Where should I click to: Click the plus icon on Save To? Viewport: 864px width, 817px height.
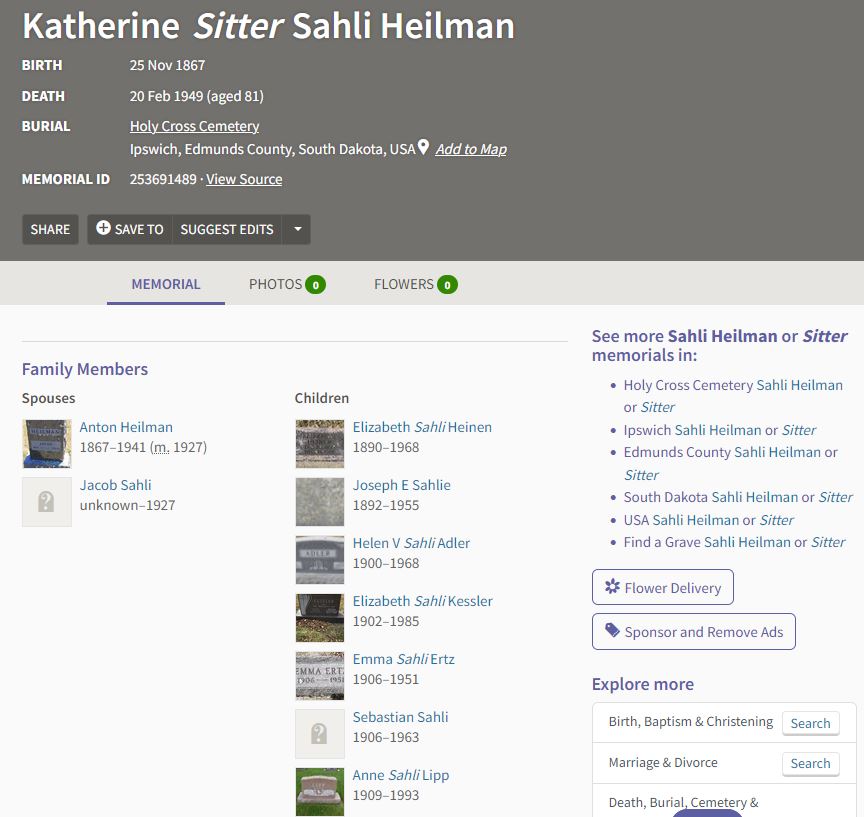pyautogui.click(x=103, y=228)
